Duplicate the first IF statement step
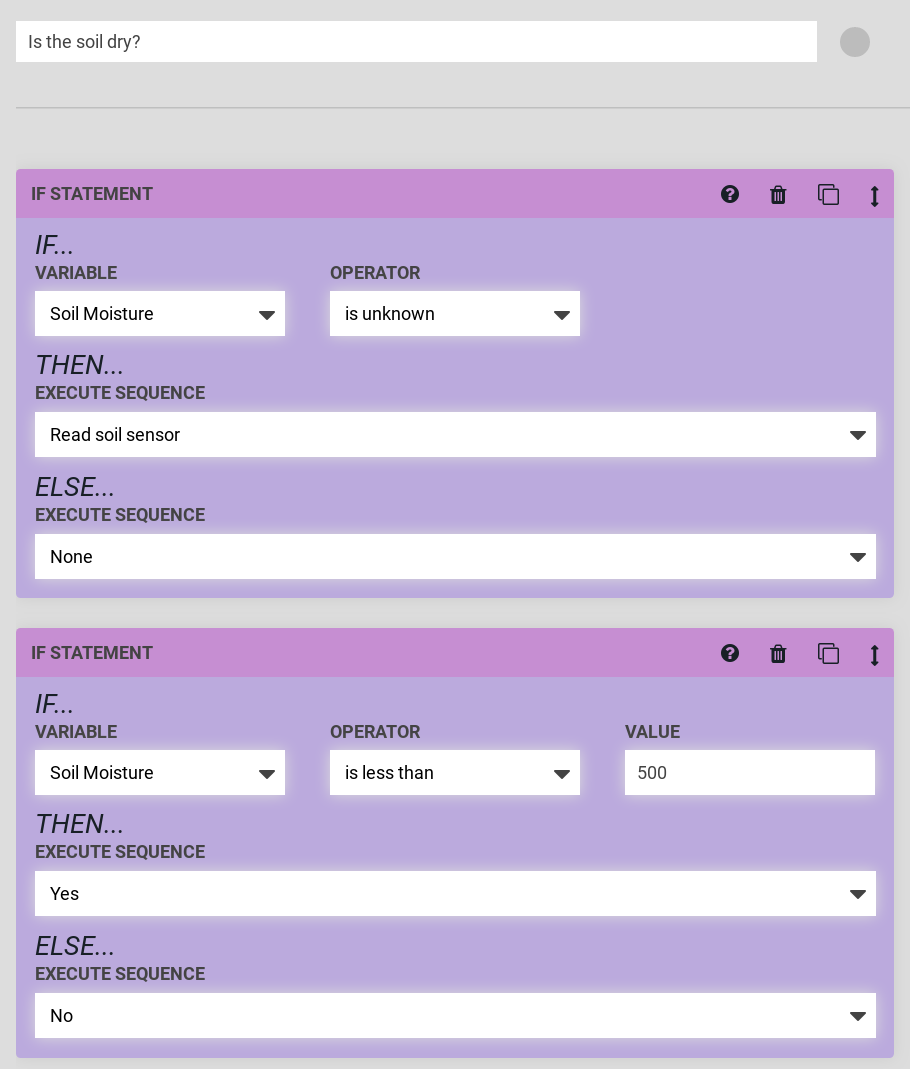Image resolution: width=910 pixels, height=1069 pixels. pos(828,195)
